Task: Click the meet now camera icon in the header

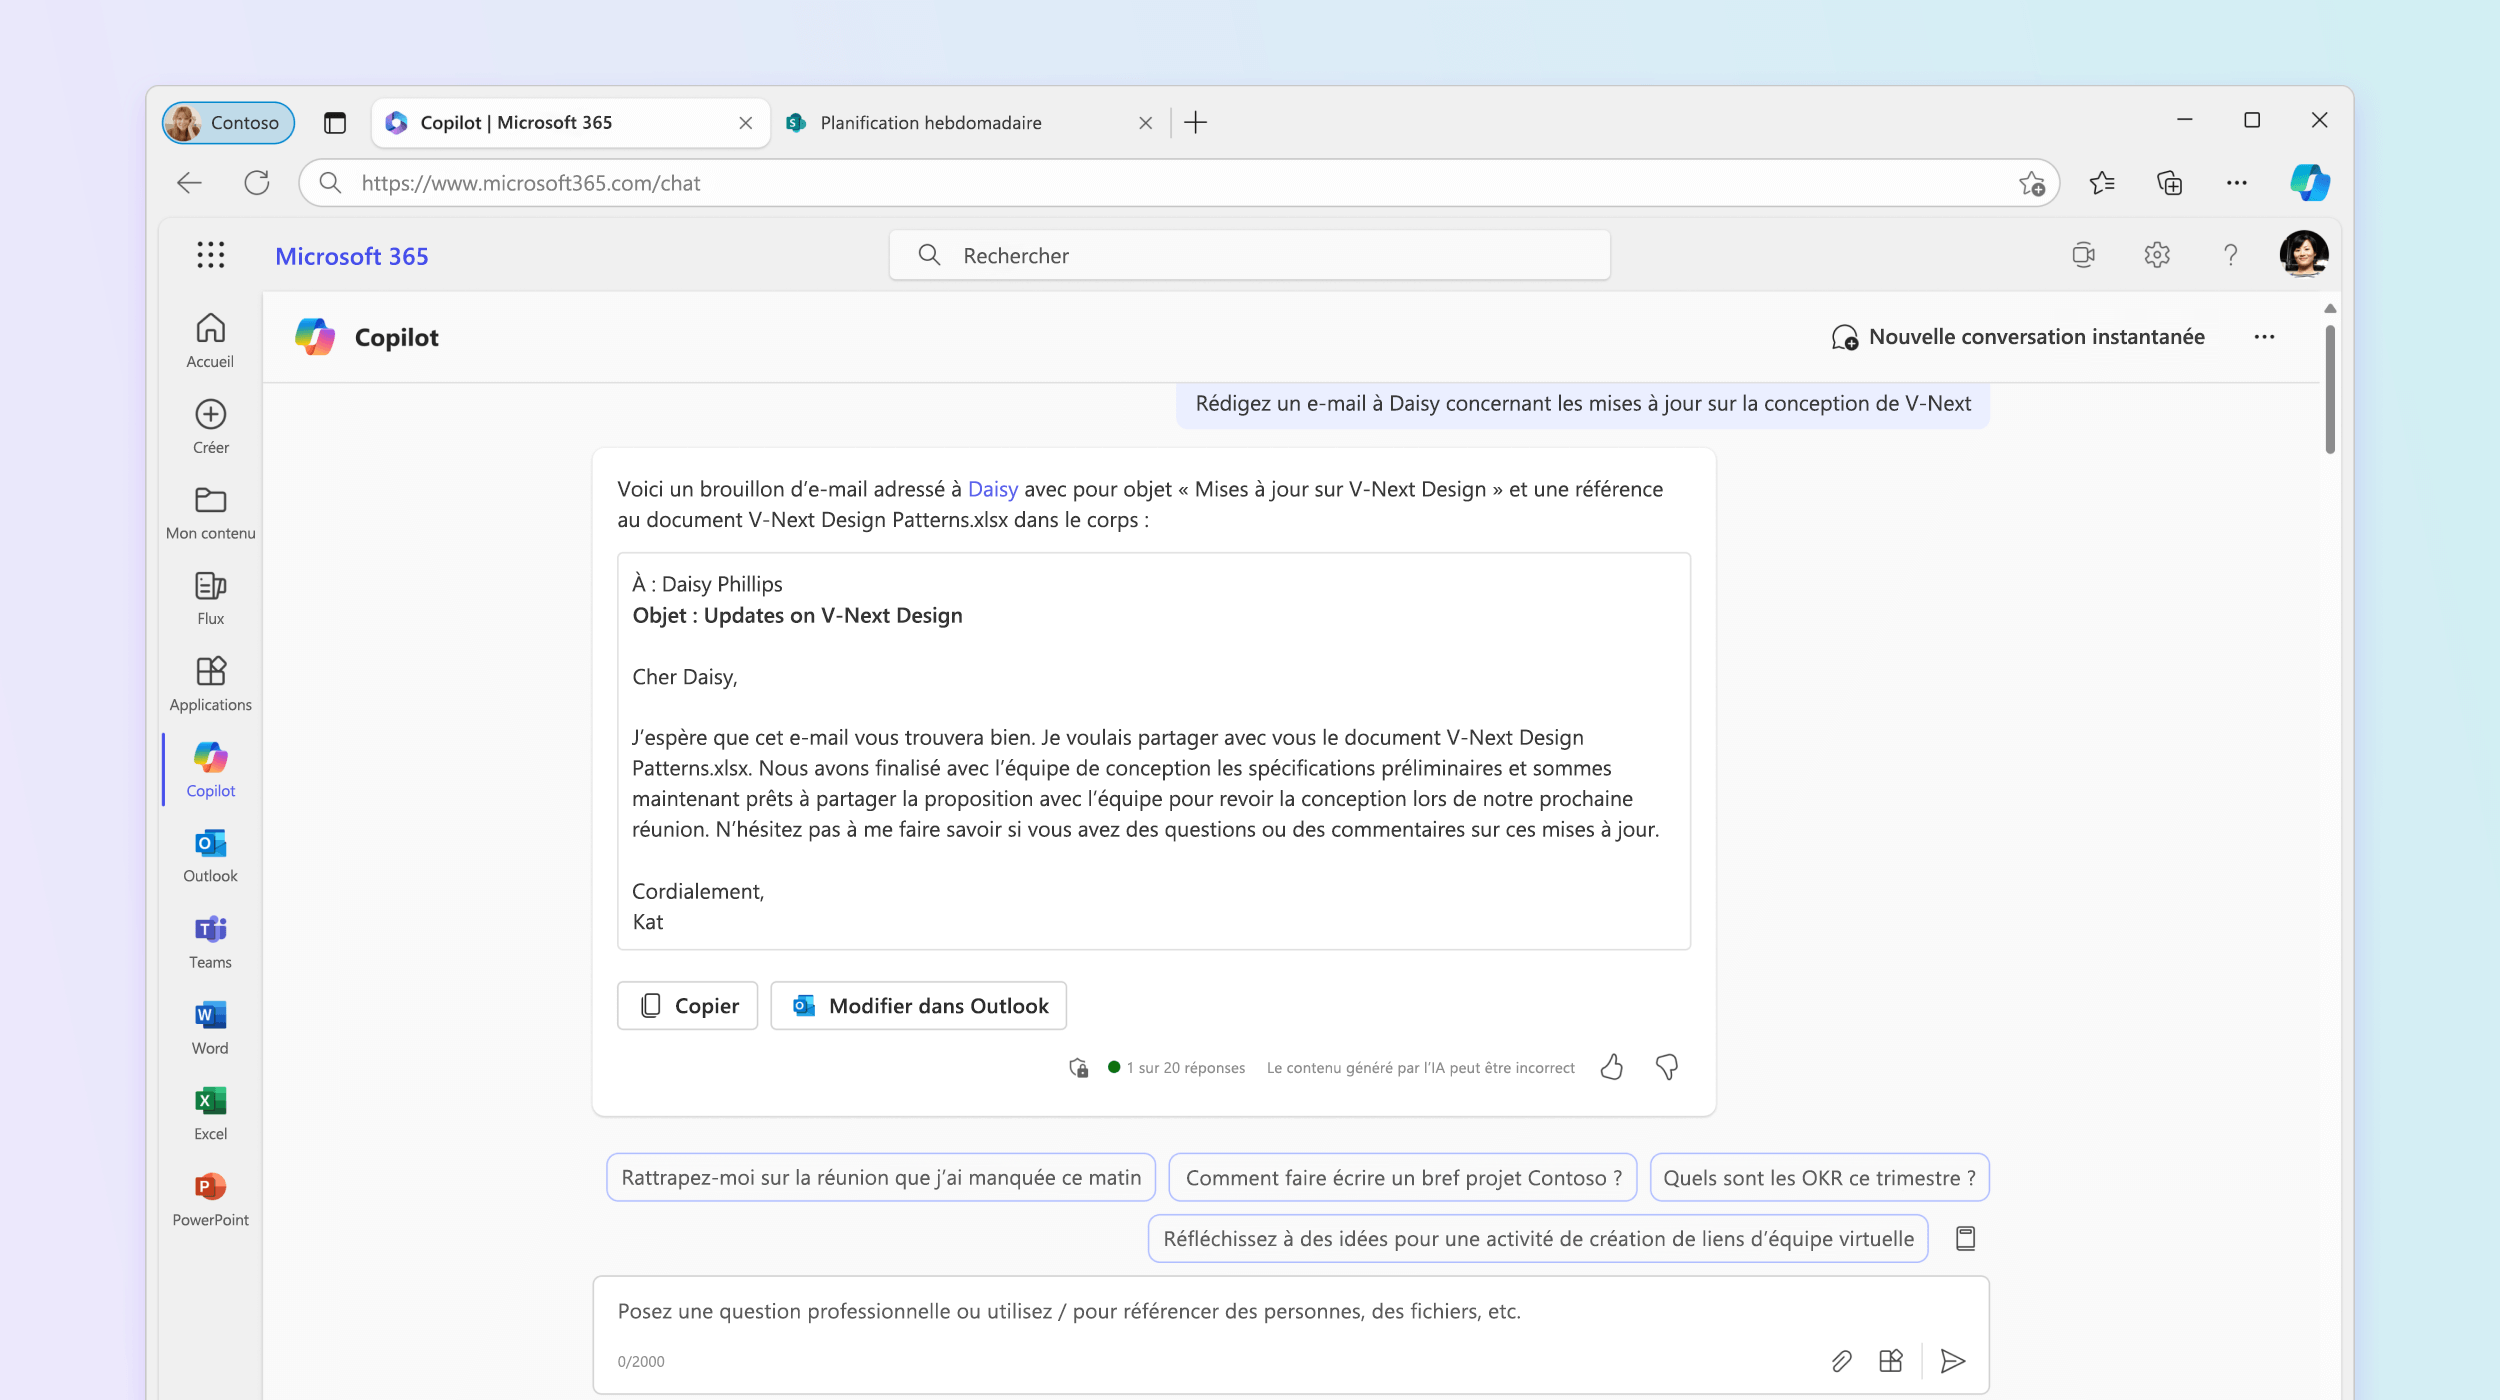Action: click(2083, 255)
